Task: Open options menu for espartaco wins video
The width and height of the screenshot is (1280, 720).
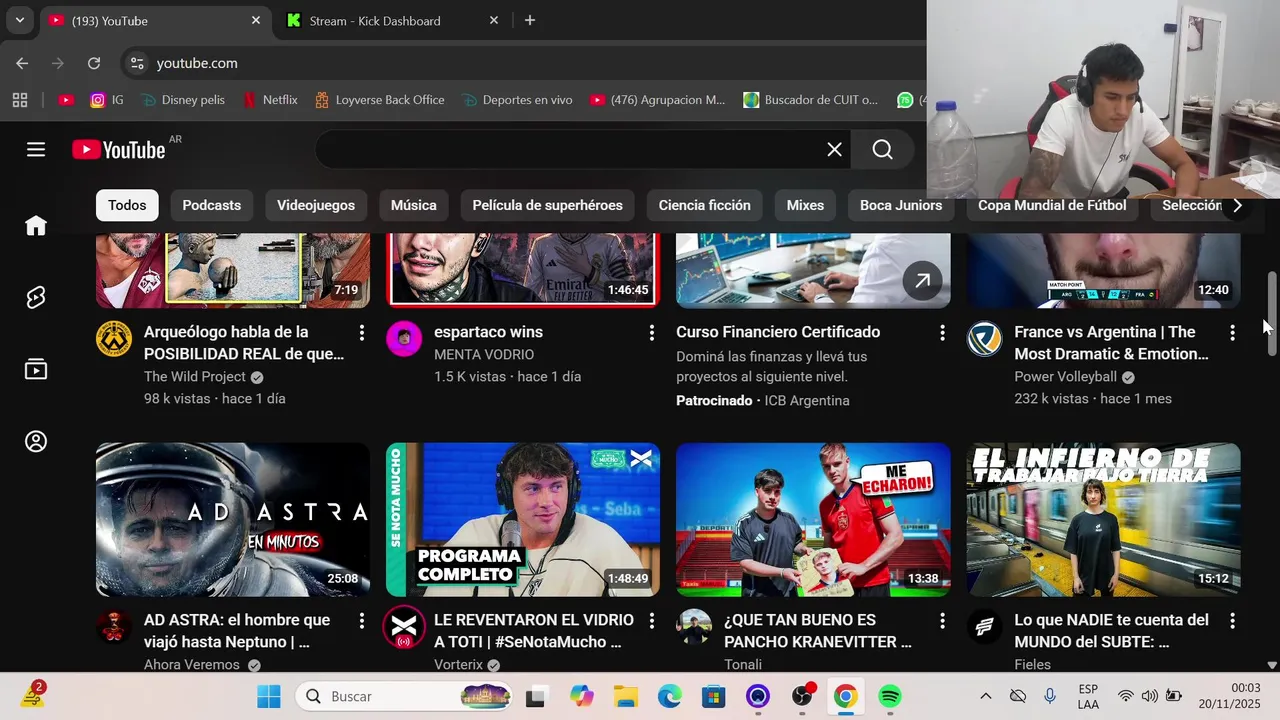Action: coord(652,333)
